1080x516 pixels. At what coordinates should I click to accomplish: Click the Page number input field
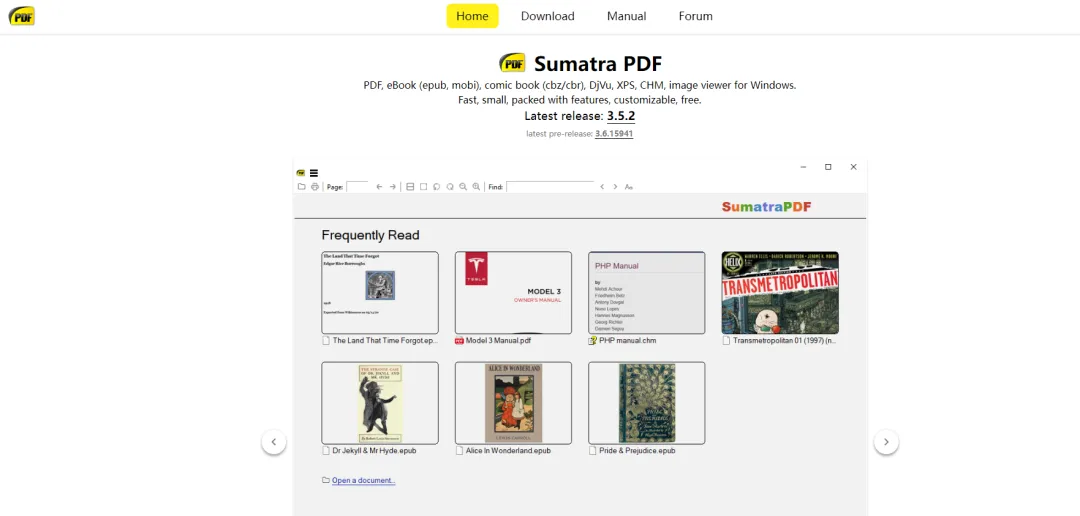(357, 187)
